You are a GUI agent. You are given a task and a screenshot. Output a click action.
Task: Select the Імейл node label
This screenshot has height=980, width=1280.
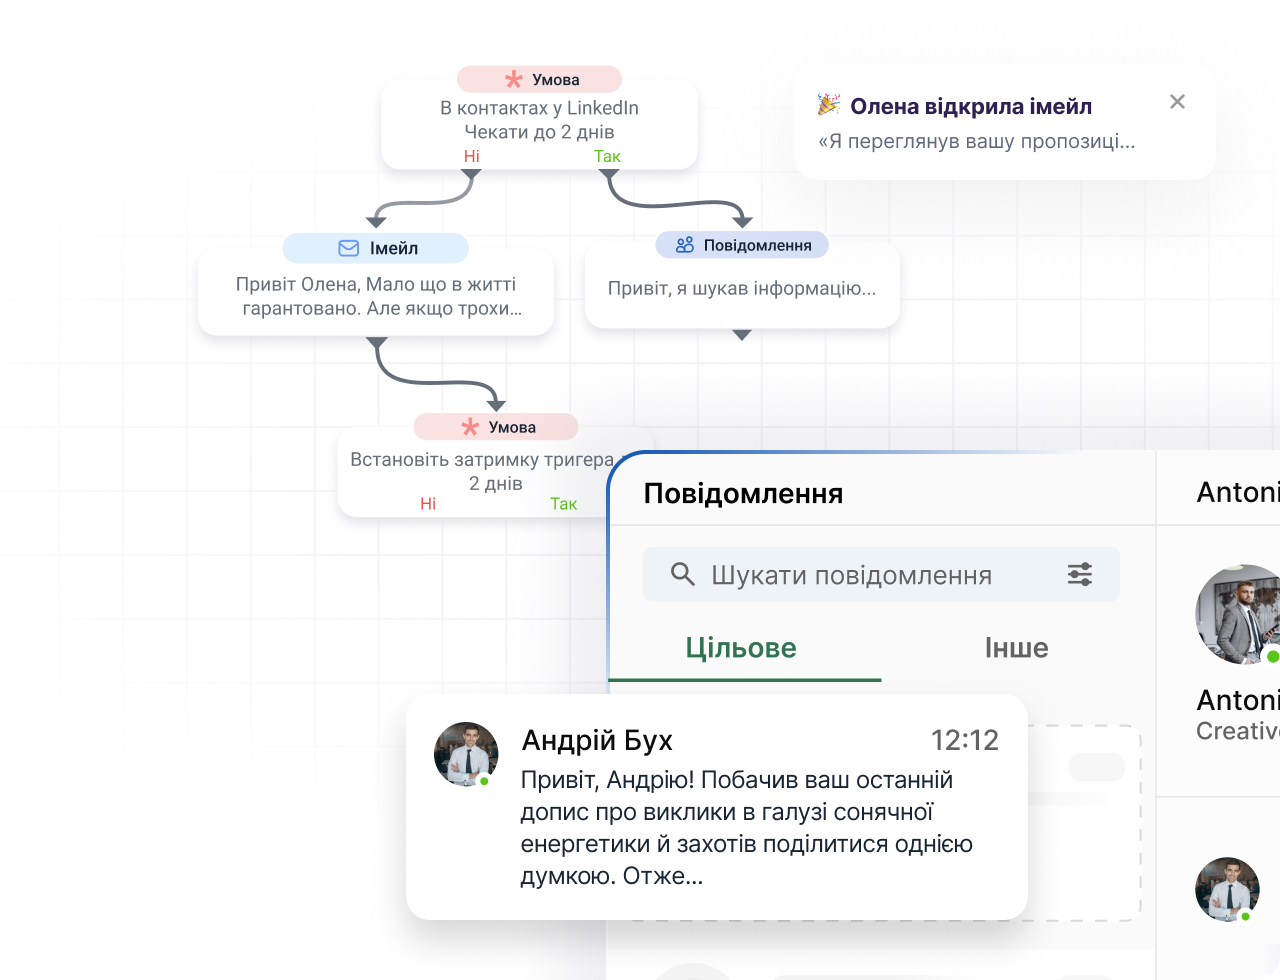(394, 248)
